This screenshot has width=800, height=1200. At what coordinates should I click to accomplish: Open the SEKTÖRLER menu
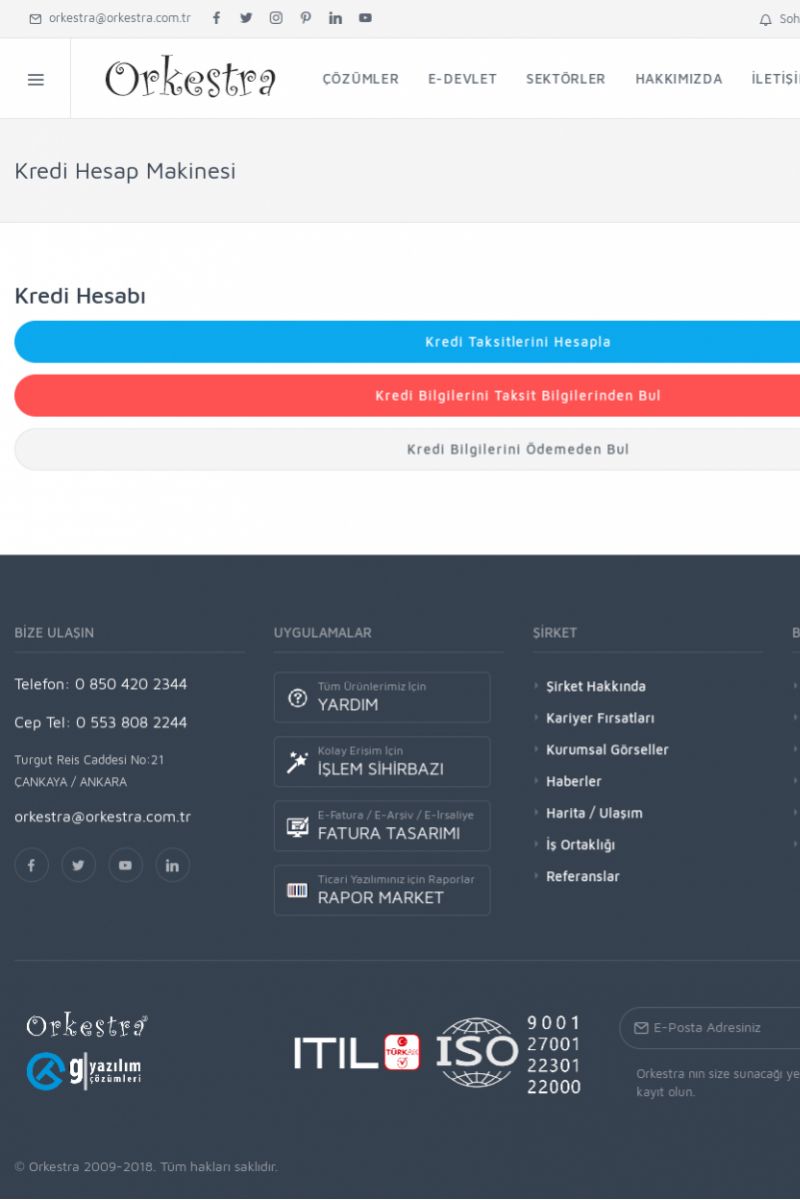[x=566, y=79]
